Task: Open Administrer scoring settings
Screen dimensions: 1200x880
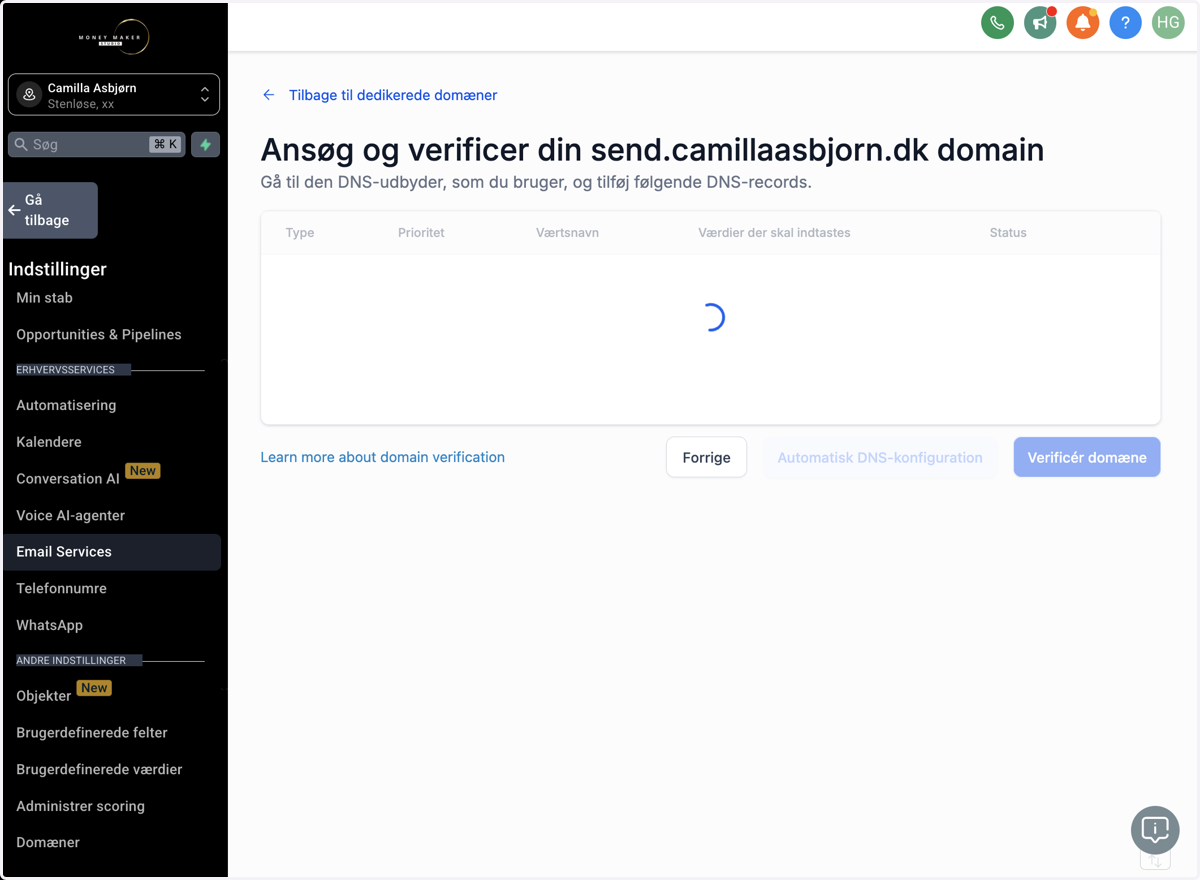Action: (x=80, y=806)
